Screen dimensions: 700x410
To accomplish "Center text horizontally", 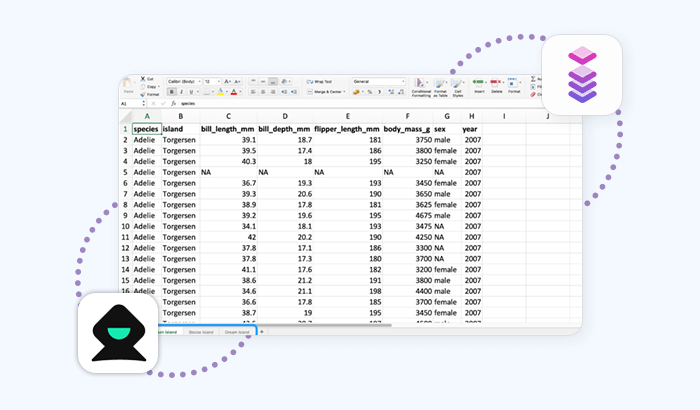I will point(263,92).
